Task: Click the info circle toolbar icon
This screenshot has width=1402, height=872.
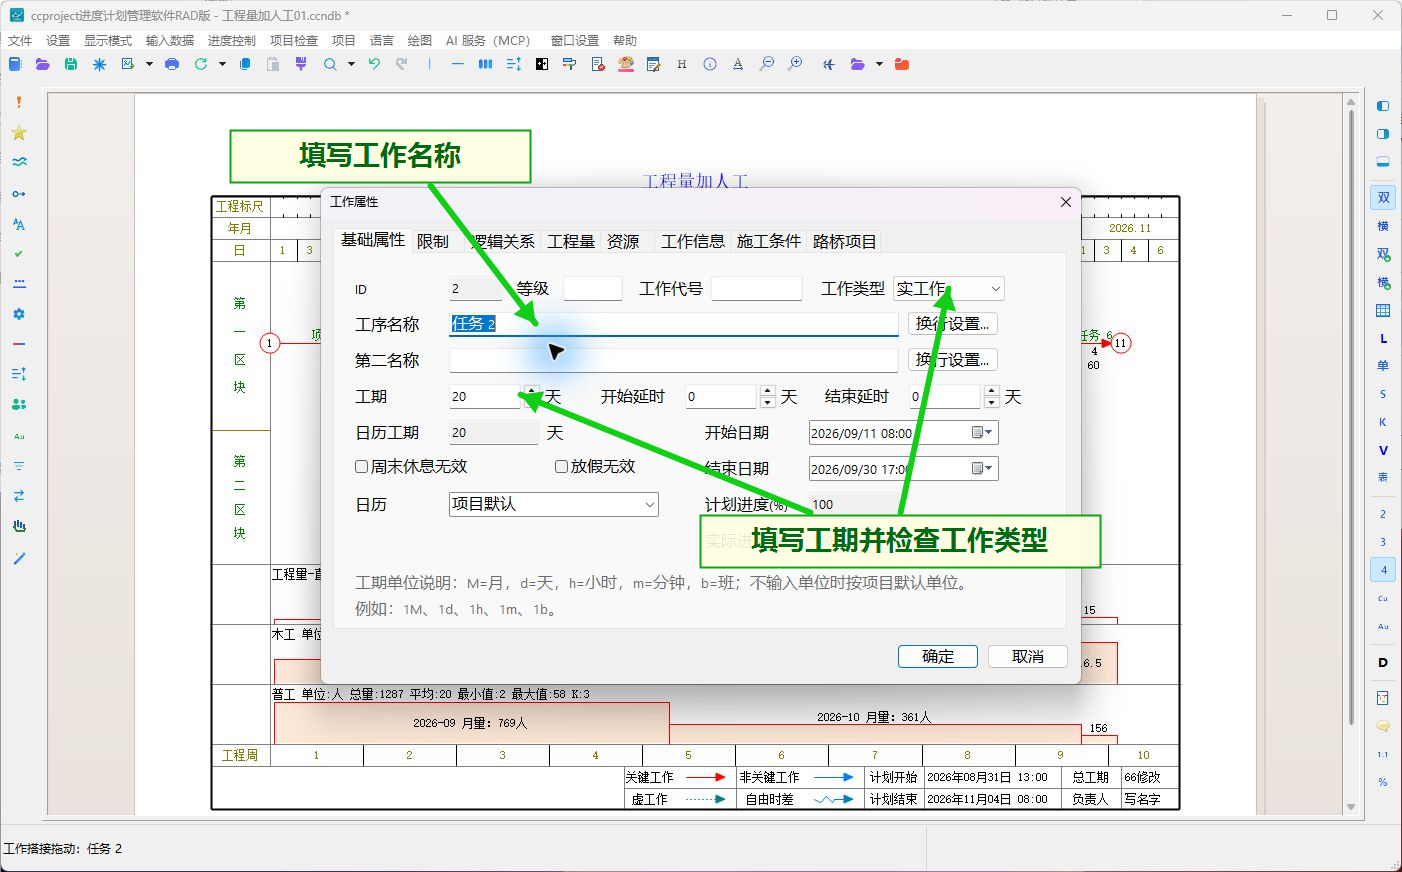Action: [710, 64]
